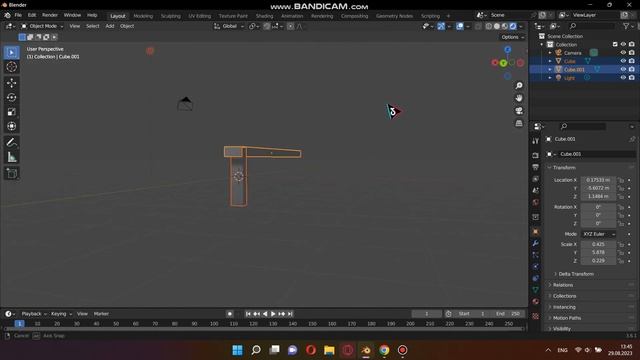
Task: Open the Object Data properties tab
Action: (536, 289)
